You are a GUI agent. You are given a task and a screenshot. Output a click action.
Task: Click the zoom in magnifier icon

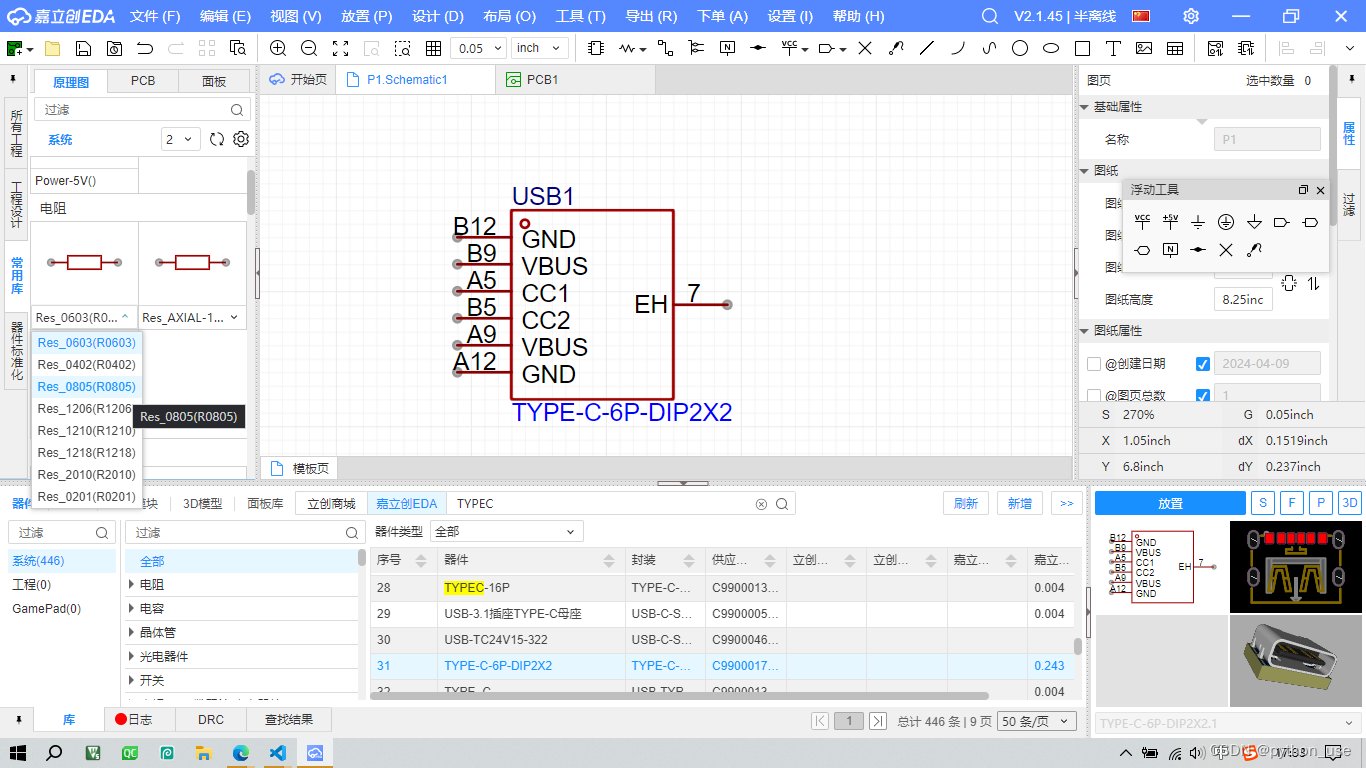point(278,48)
